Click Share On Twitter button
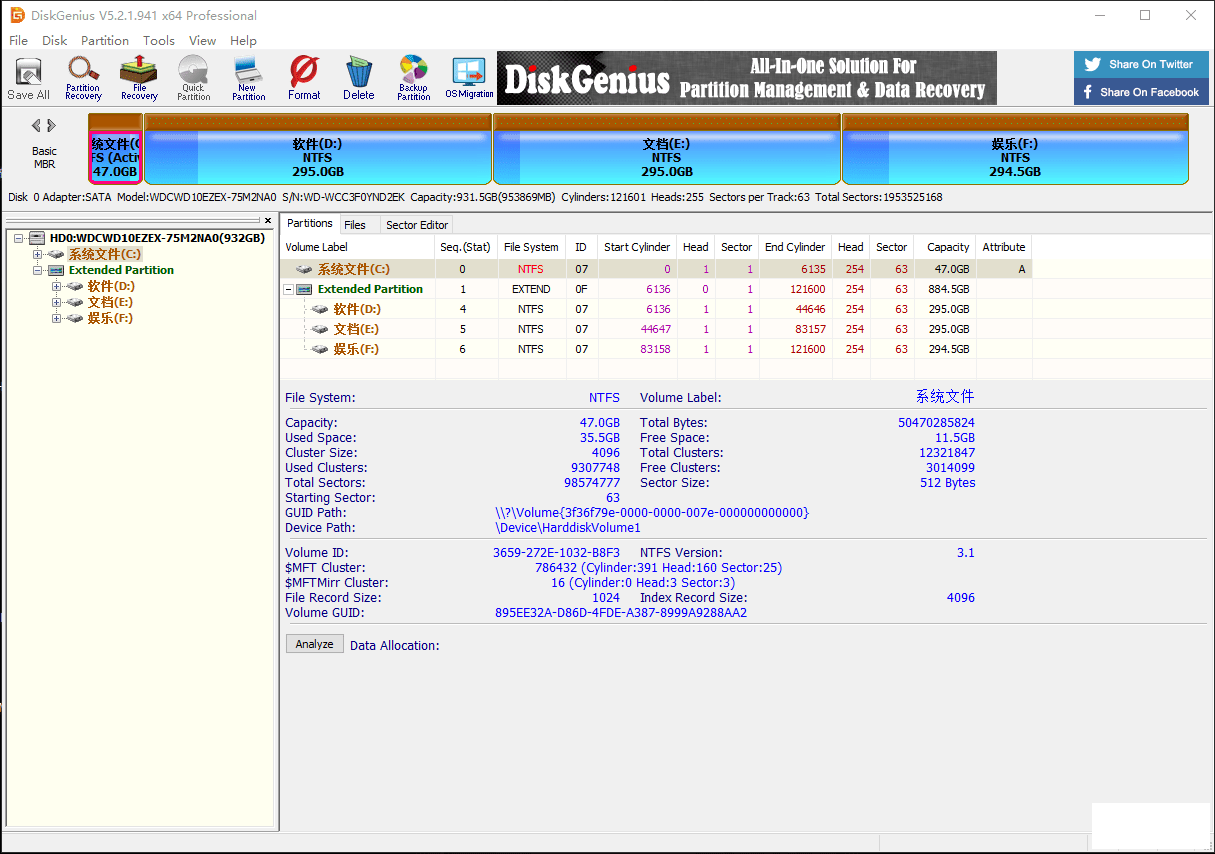 click(x=1142, y=64)
